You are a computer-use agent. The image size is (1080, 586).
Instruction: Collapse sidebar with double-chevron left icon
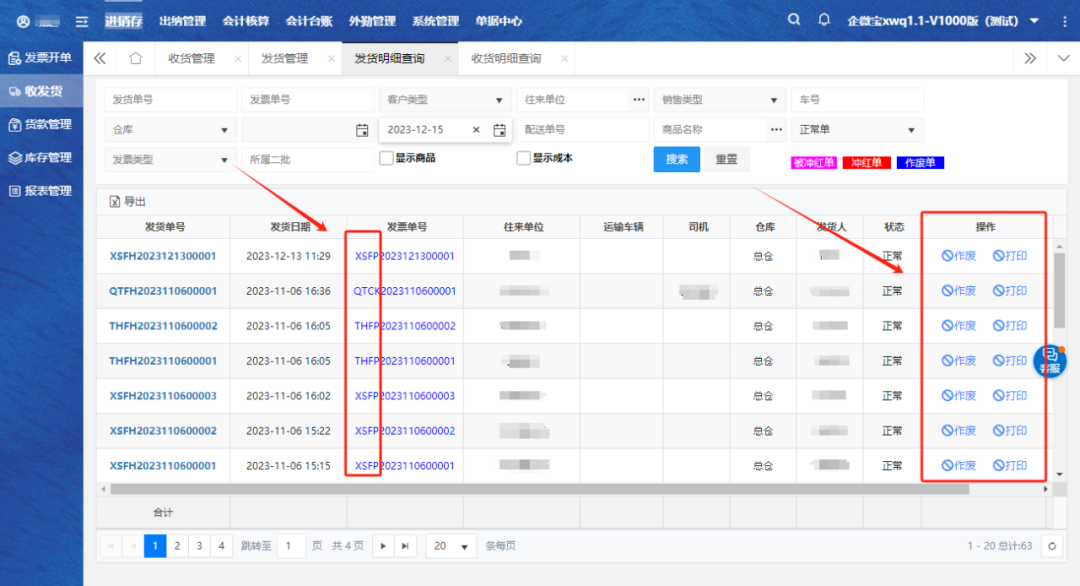(99, 58)
